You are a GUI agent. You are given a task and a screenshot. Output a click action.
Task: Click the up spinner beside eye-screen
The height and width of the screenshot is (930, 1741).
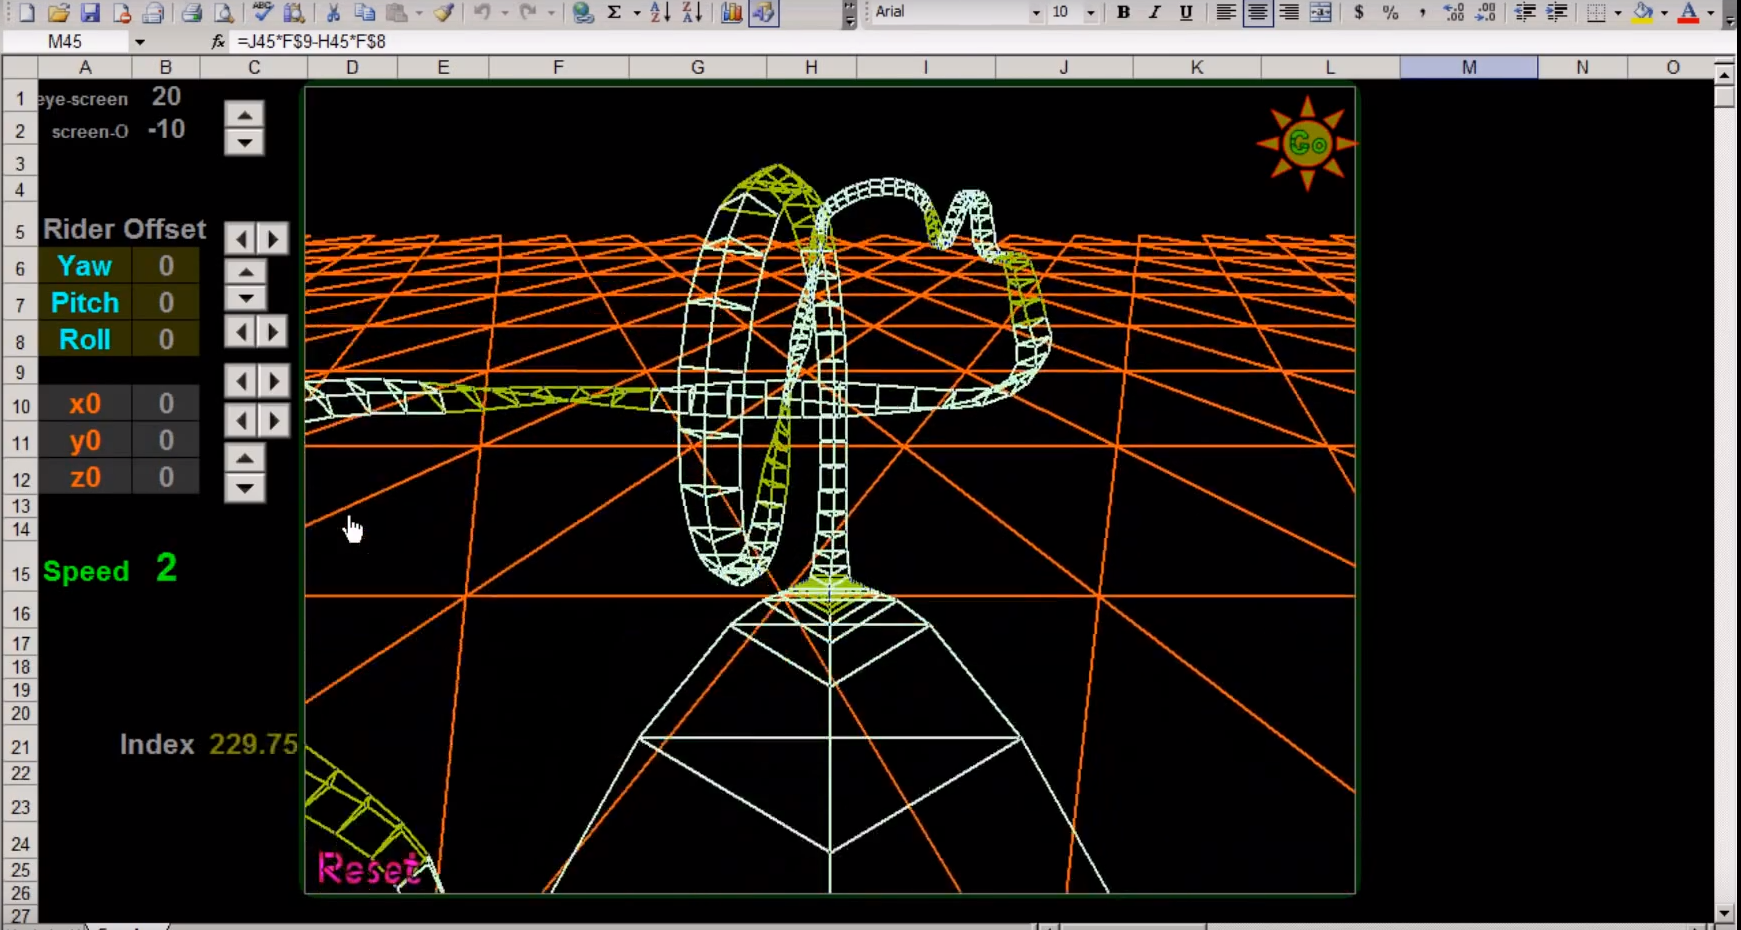click(244, 114)
